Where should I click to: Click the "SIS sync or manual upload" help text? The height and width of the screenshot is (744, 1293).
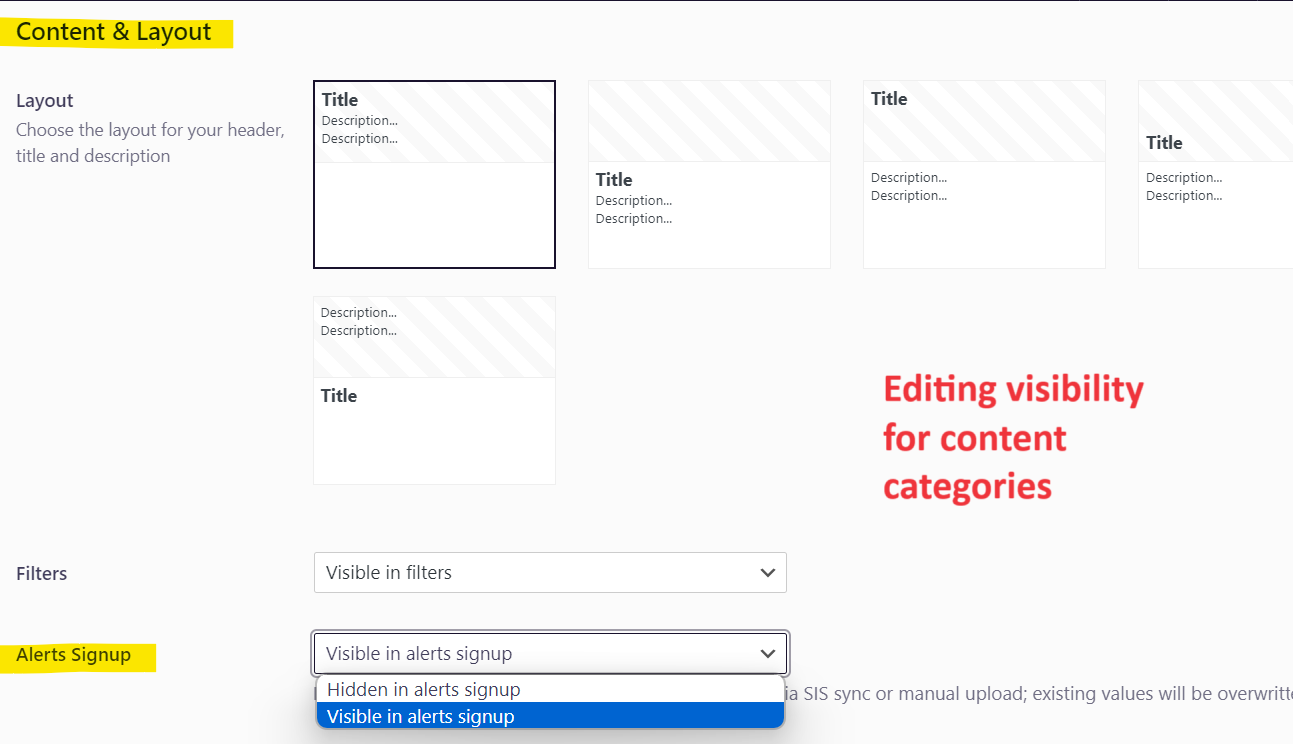[1000, 694]
